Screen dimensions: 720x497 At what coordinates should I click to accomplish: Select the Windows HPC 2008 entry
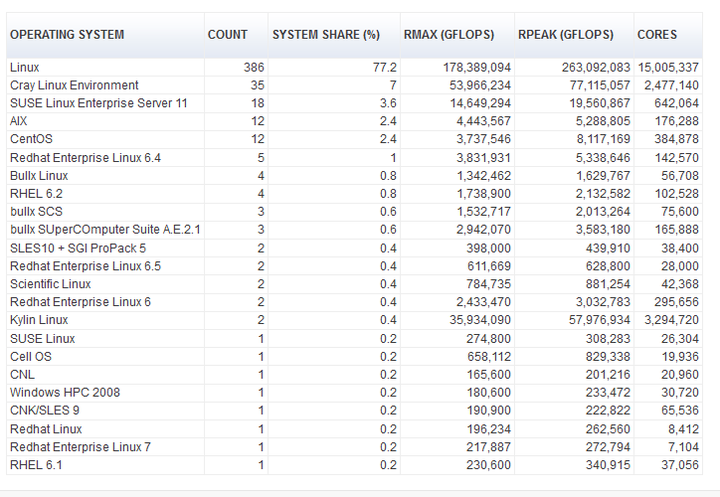coord(65,392)
